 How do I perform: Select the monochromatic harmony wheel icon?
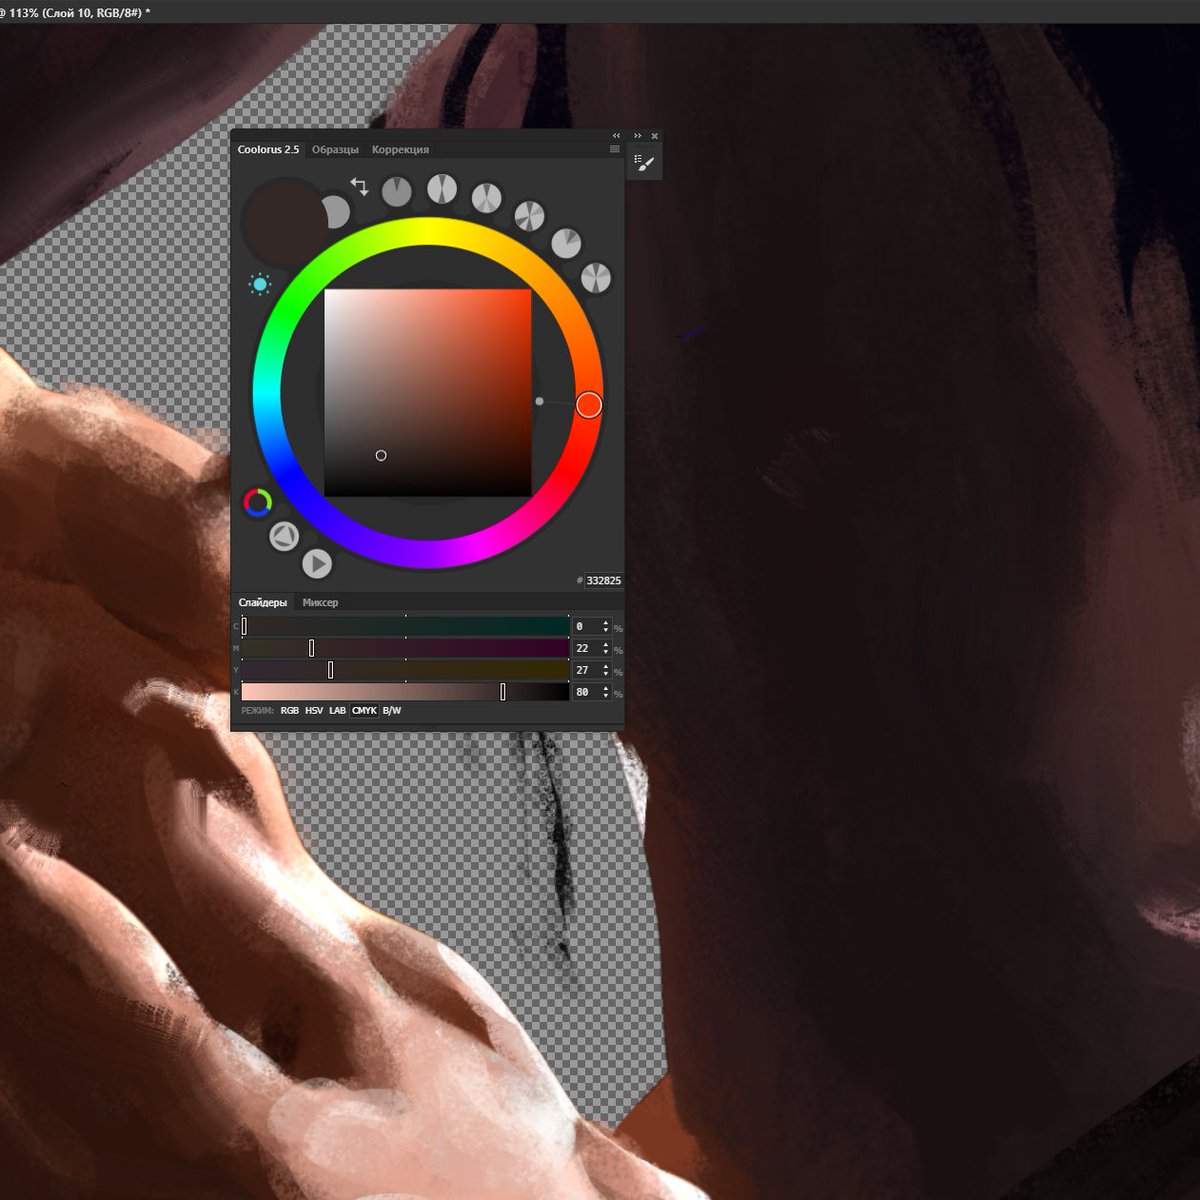pyautogui.click(x=397, y=192)
